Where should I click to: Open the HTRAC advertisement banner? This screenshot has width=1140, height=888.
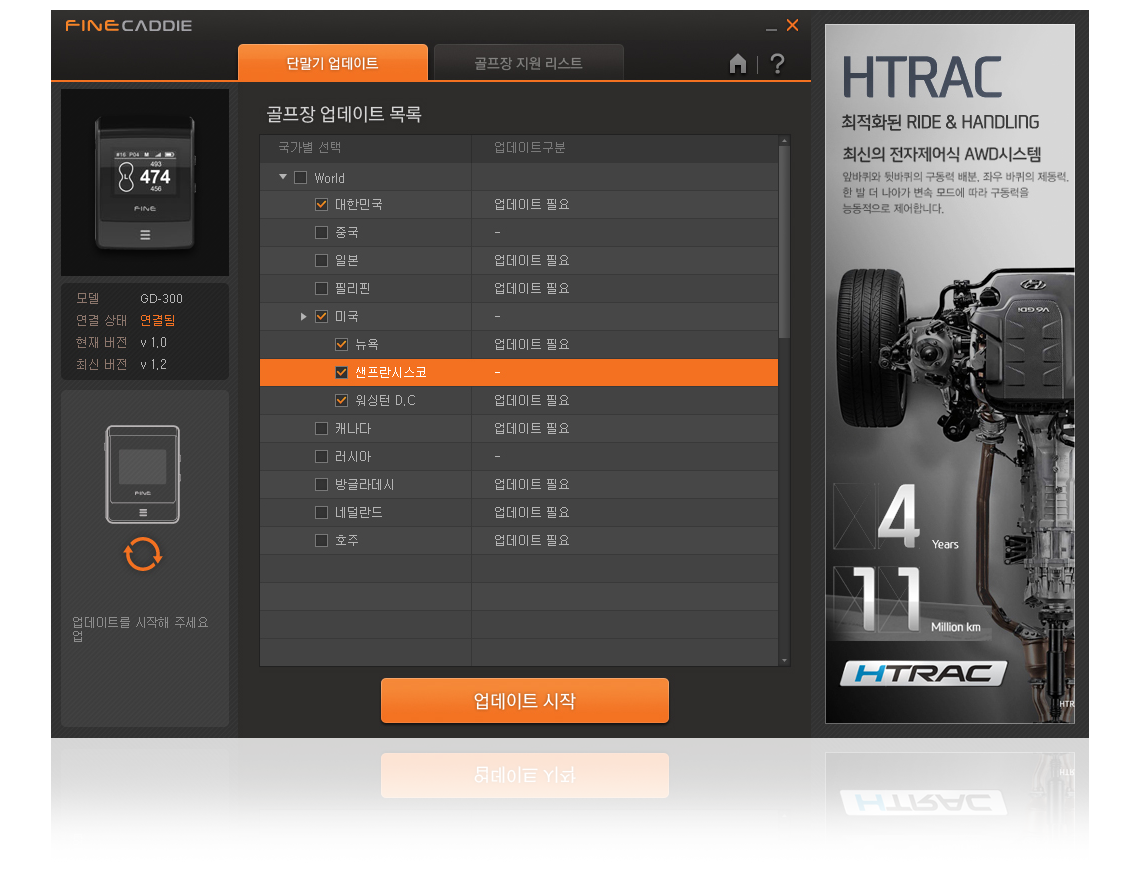click(950, 374)
